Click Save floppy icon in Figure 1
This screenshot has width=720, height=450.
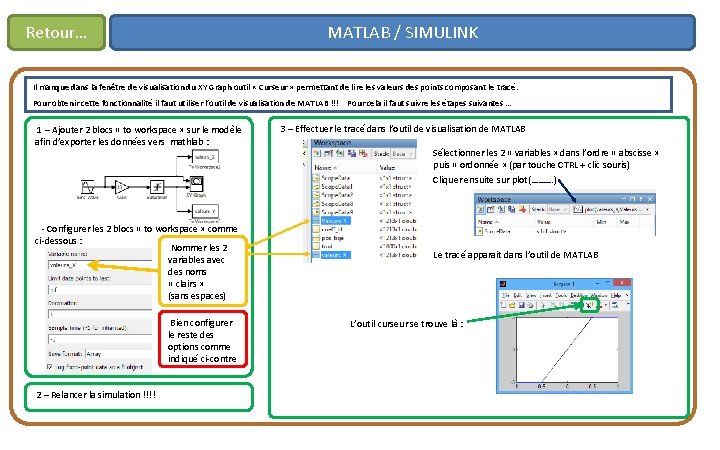(522, 305)
